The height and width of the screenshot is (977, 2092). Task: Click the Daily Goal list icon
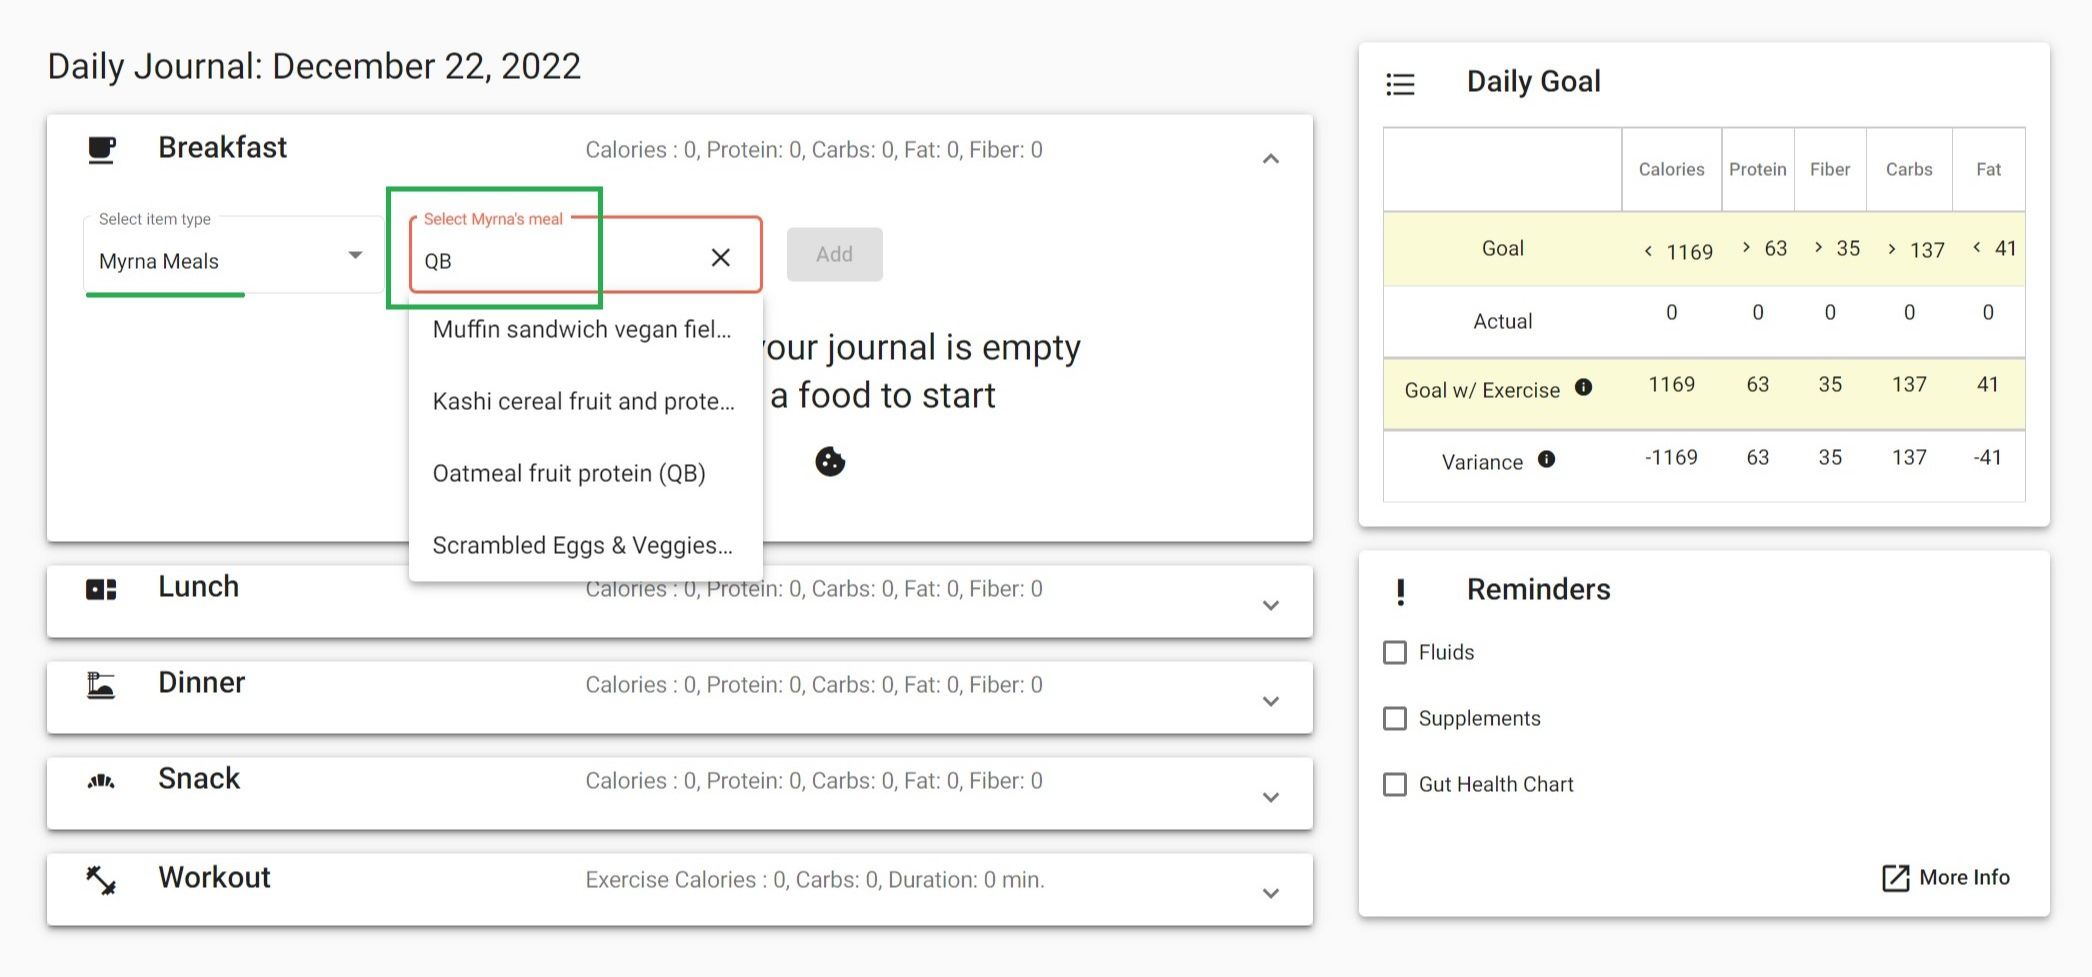(x=1400, y=84)
